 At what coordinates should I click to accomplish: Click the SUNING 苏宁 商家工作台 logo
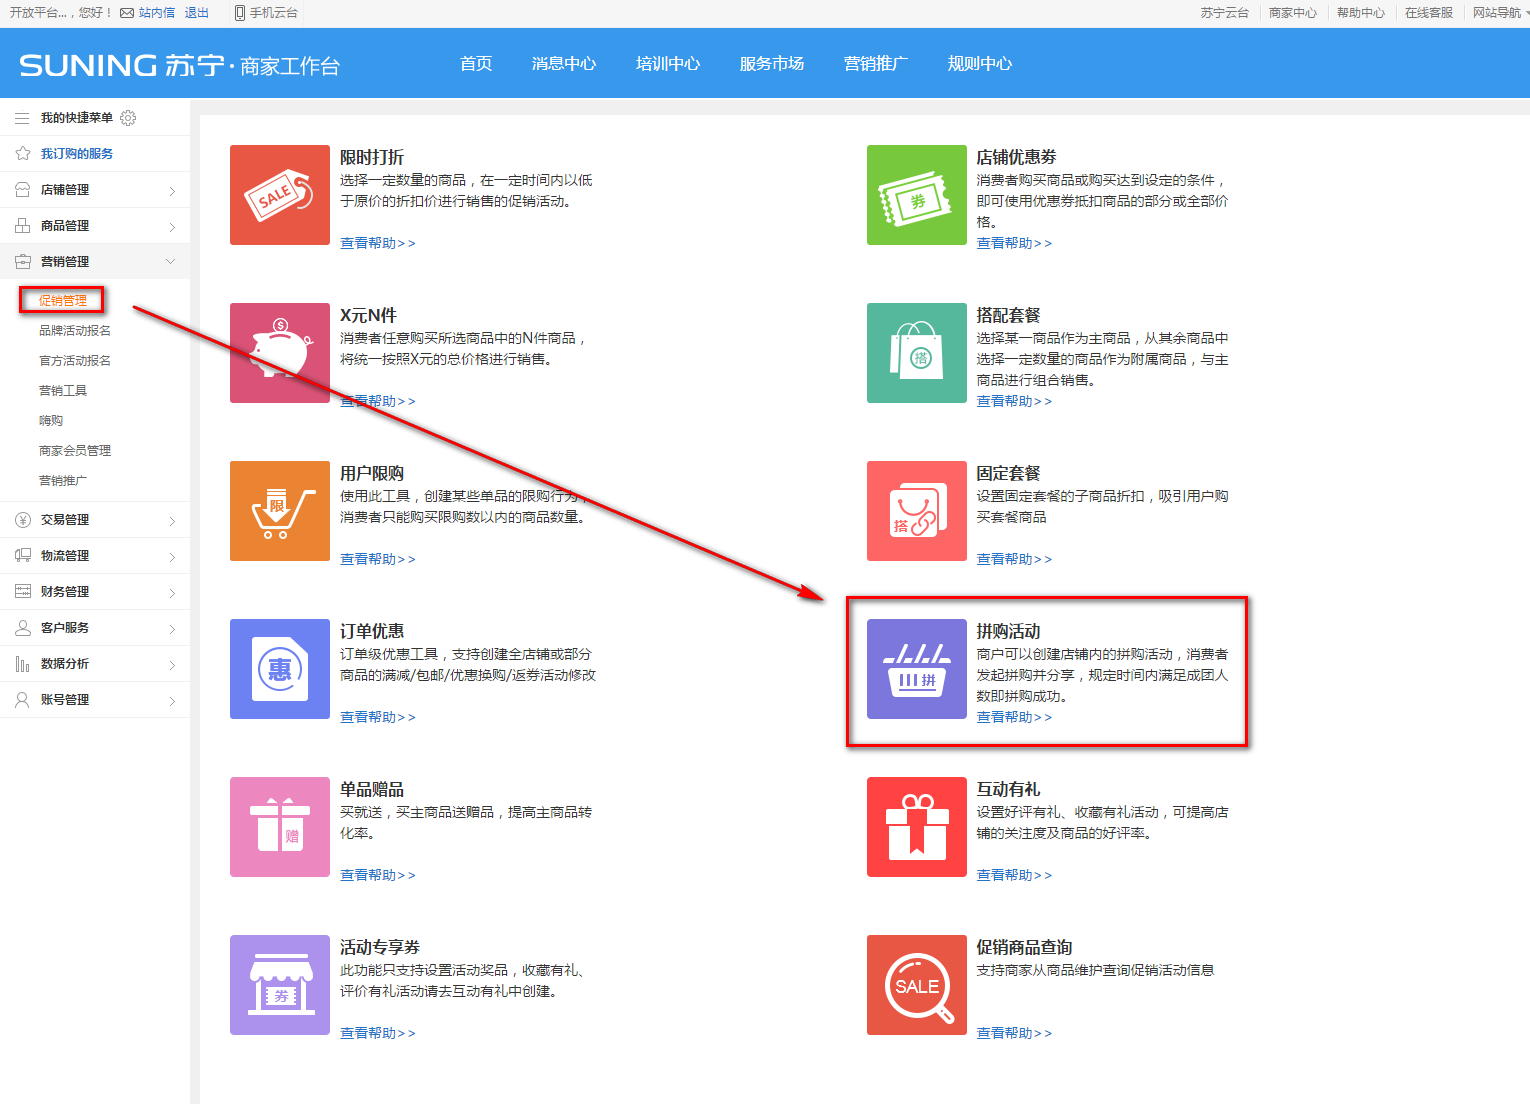tap(180, 65)
